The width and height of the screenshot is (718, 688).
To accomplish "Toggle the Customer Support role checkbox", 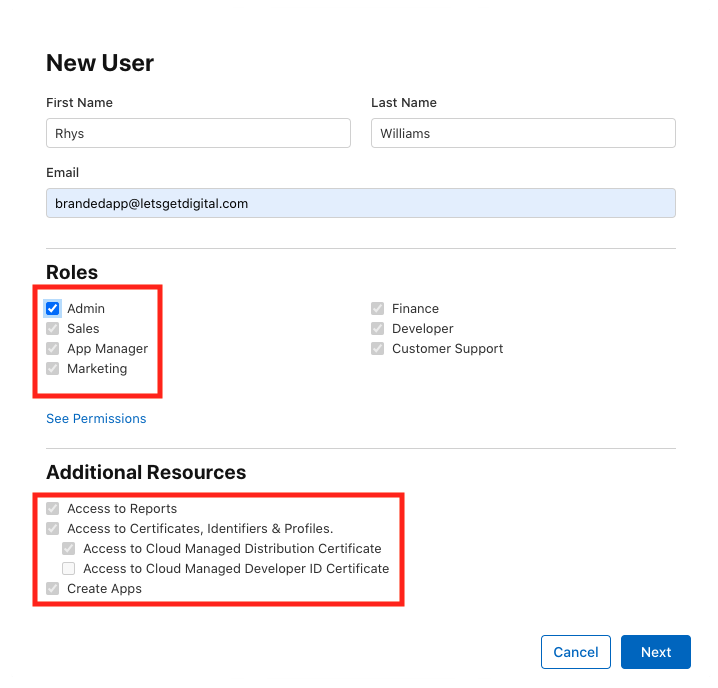I will coord(378,349).
